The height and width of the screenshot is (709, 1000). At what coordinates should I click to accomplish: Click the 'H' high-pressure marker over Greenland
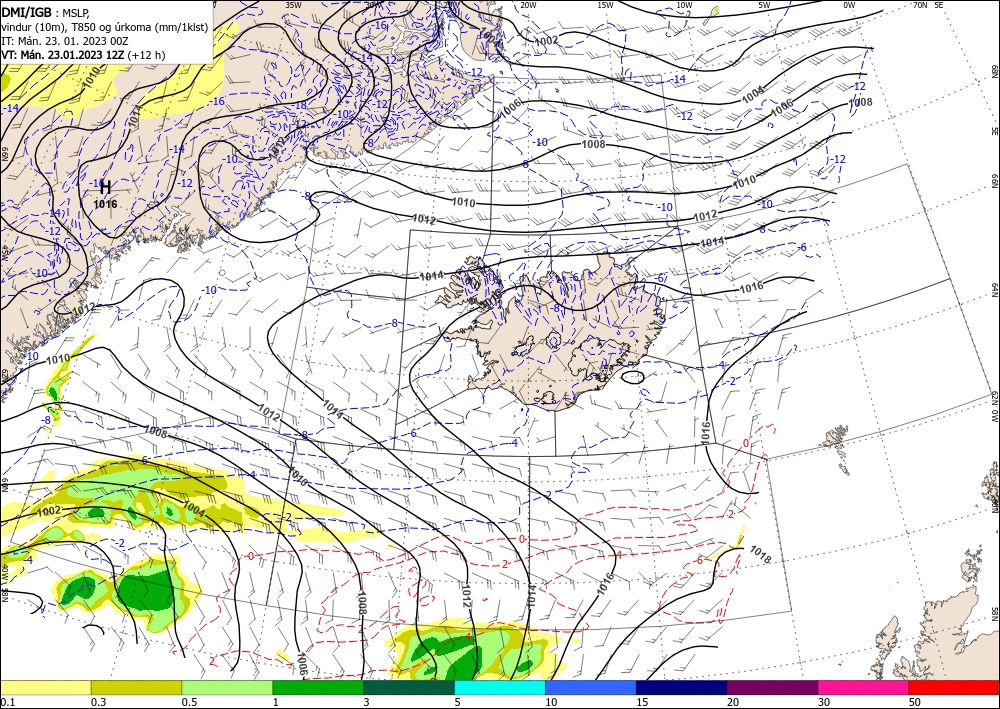click(x=106, y=187)
